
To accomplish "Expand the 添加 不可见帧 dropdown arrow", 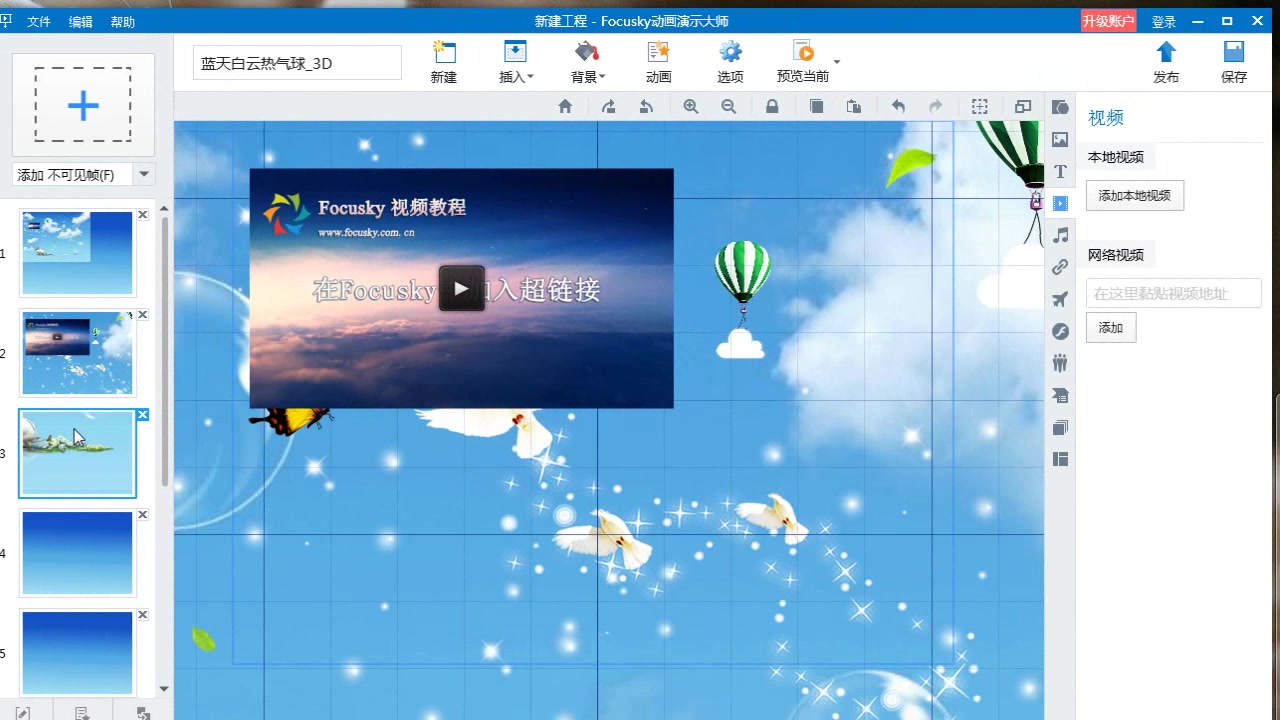I will click(144, 174).
